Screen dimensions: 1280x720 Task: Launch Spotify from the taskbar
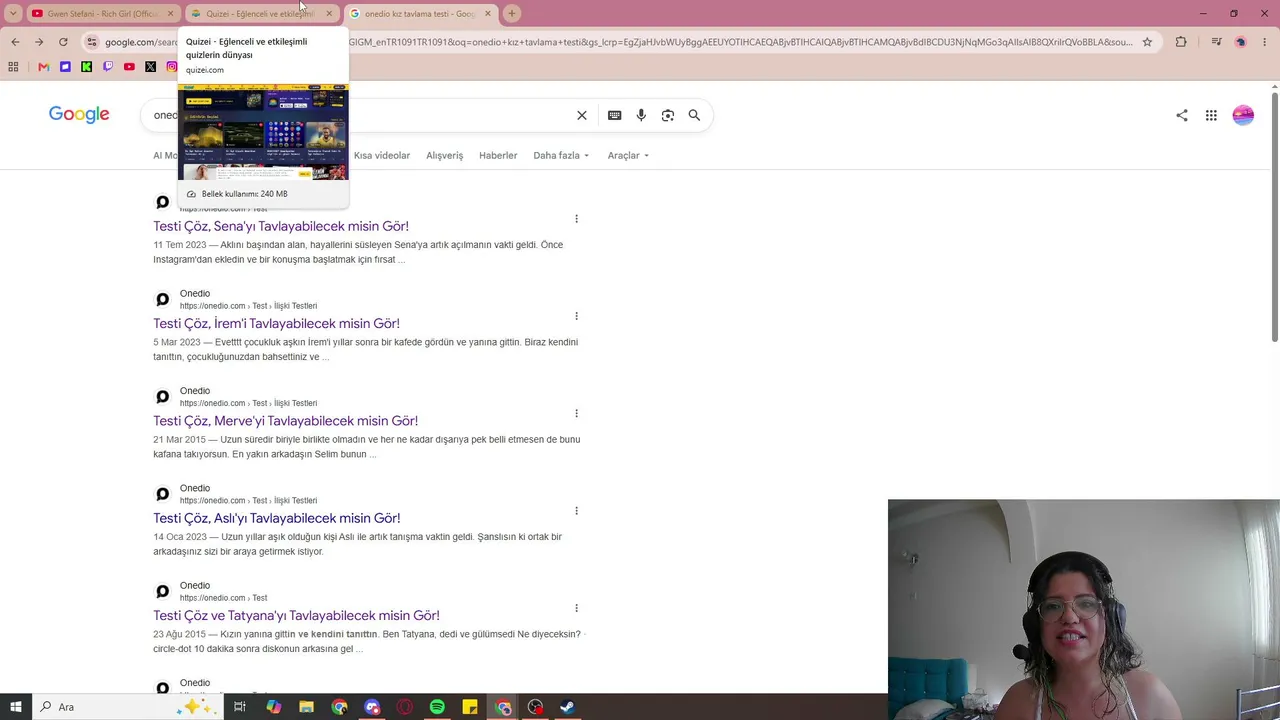(x=437, y=707)
